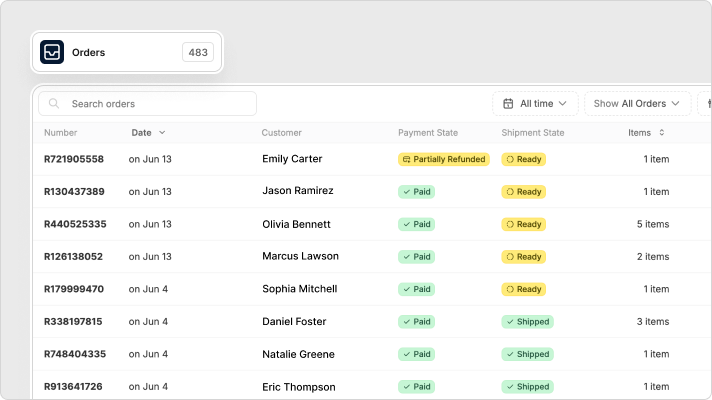Click the calendar icon beside All time

tap(508, 104)
